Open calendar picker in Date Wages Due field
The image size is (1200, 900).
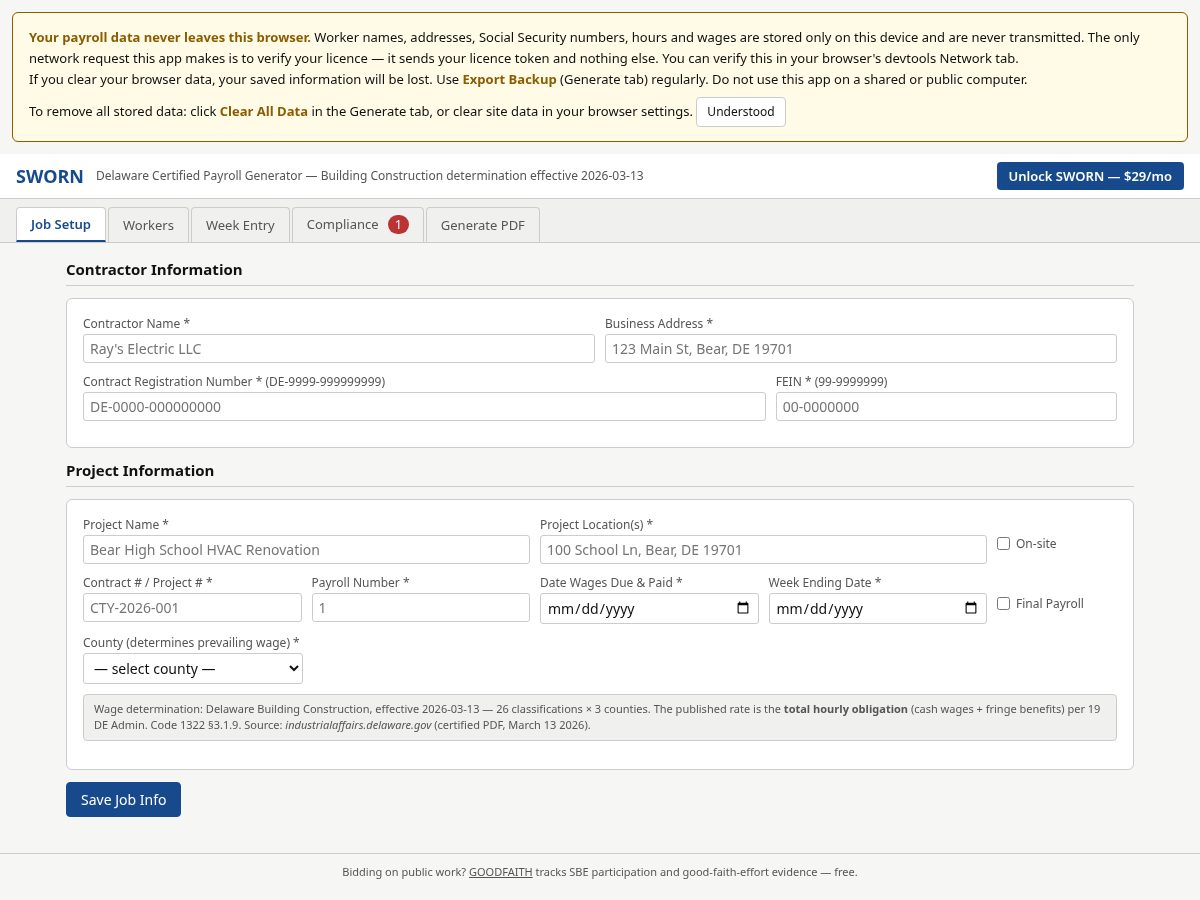[x=743, y=608]
